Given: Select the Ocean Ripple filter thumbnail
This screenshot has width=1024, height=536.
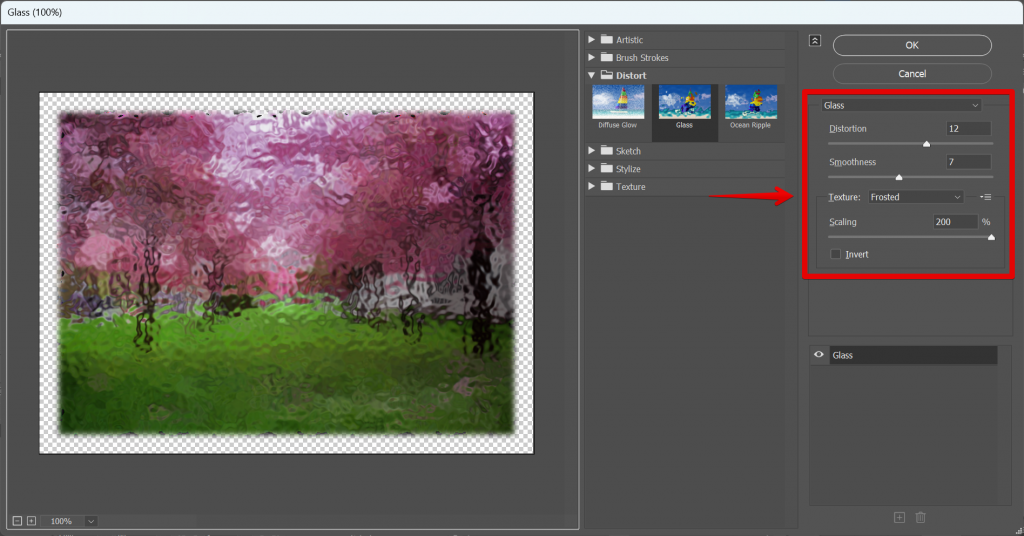Looking at the screenshot, I should 751,106.
